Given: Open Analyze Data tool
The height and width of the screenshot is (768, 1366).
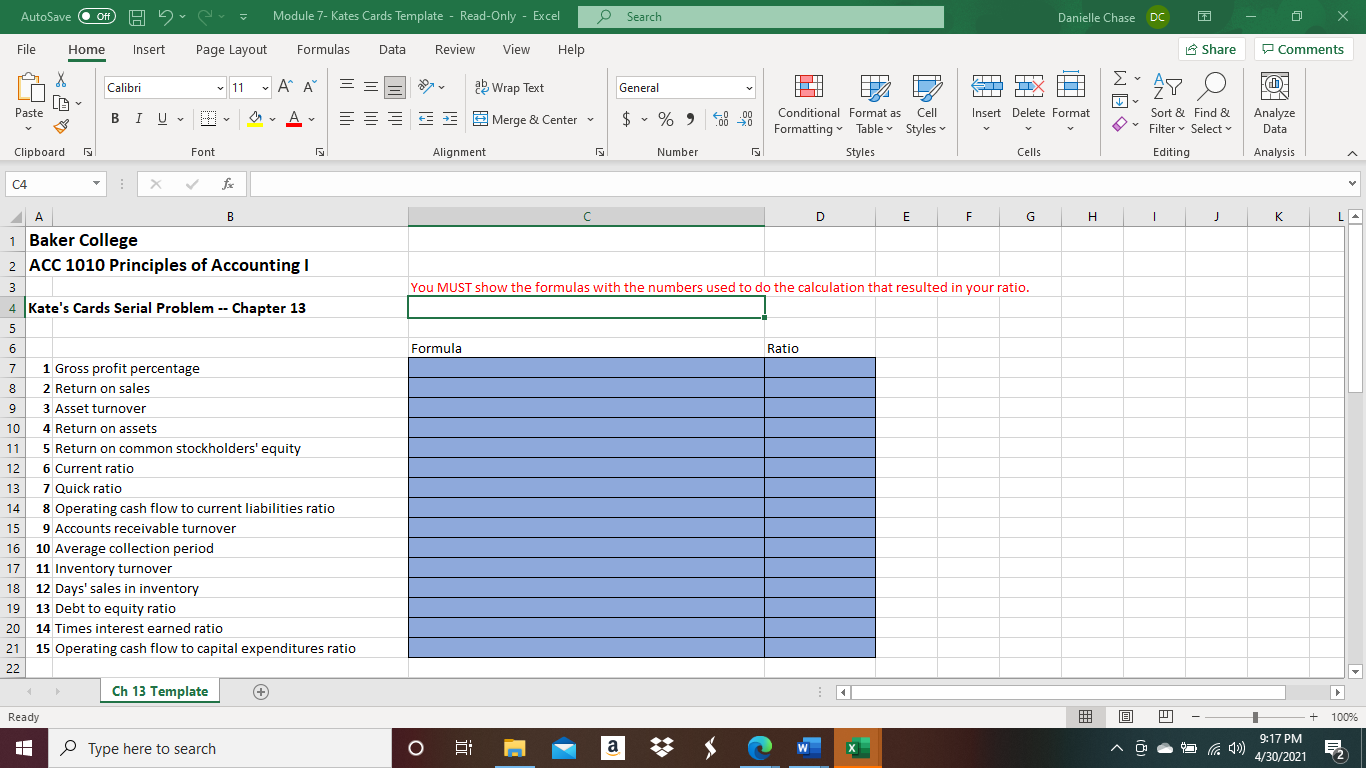Looking at the screenshot, I should tap(1274, 103).
